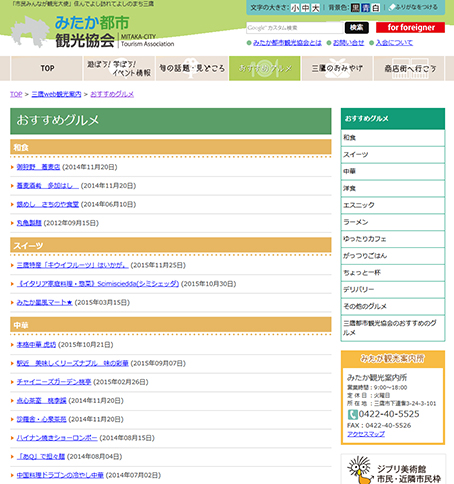Open the entry dated 2015年09月07日
Image resolution: width=454 pixels, height=484 pixels.
(73, 363)
